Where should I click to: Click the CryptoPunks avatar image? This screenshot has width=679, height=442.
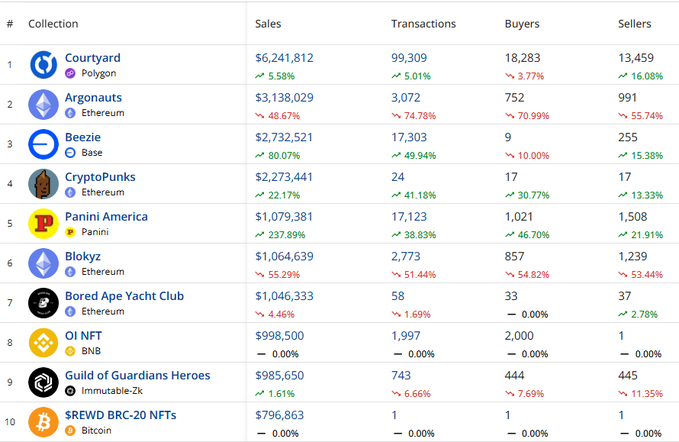43,184
